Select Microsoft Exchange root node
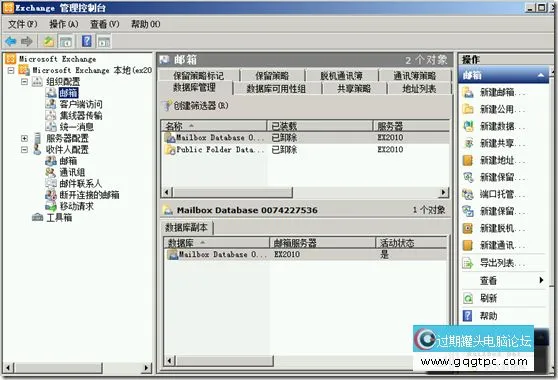 tap(57, 59)
